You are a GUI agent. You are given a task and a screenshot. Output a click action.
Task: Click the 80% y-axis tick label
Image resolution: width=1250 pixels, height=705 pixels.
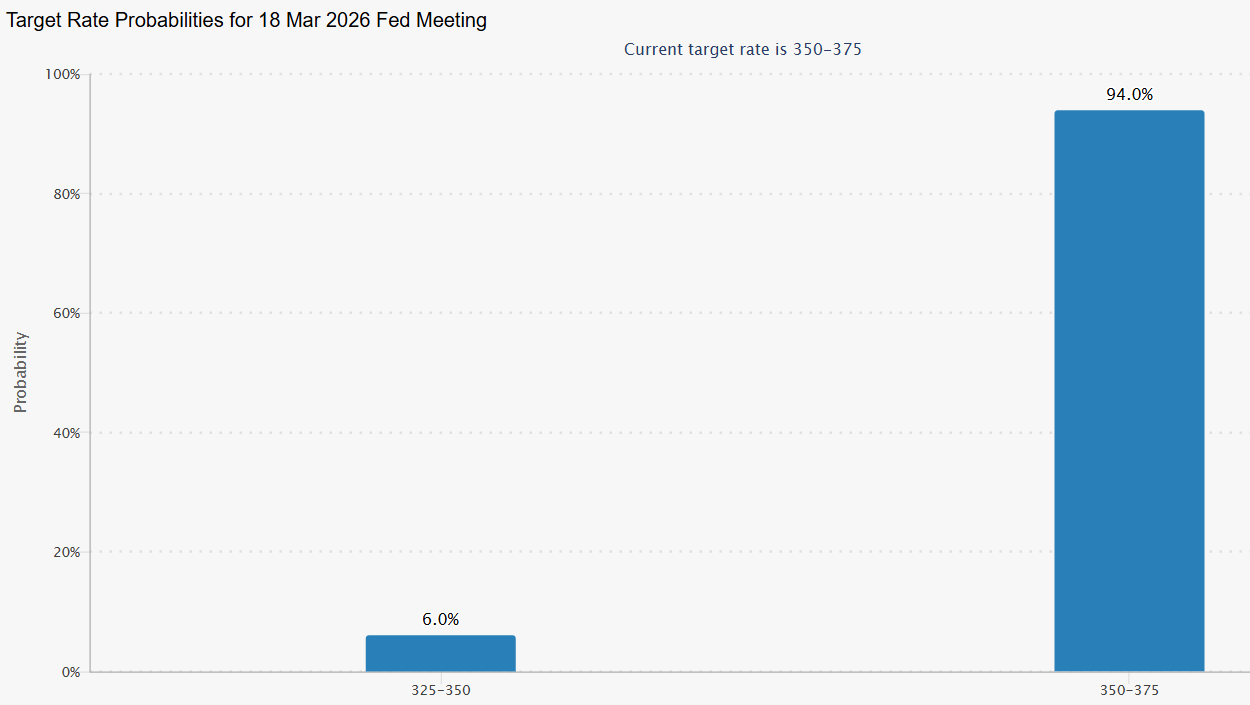[x=66, y=194]
